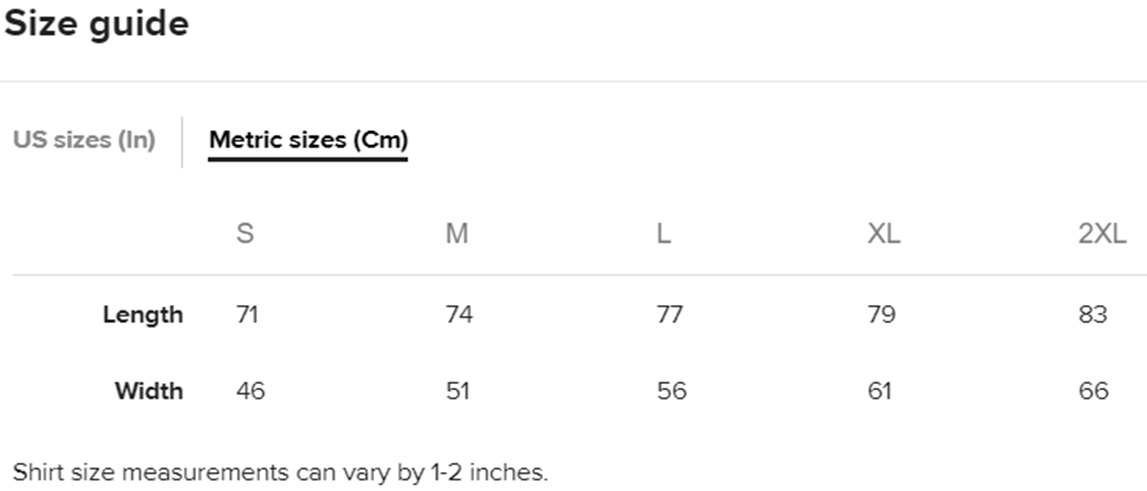The image size is (1147, 491).
Task: Click the Width row label
Action: point(149,390)
